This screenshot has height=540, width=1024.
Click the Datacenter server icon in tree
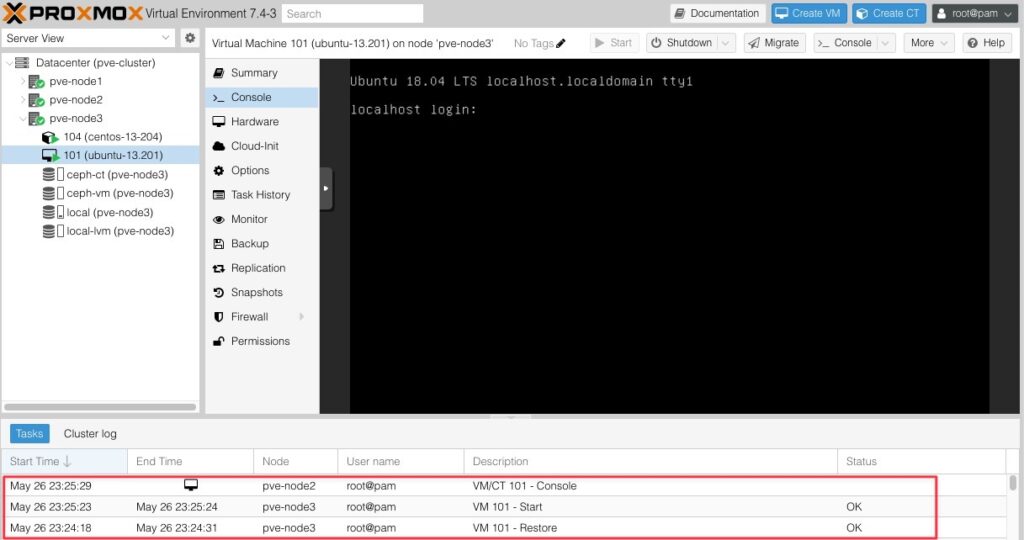tap(22, 63)
